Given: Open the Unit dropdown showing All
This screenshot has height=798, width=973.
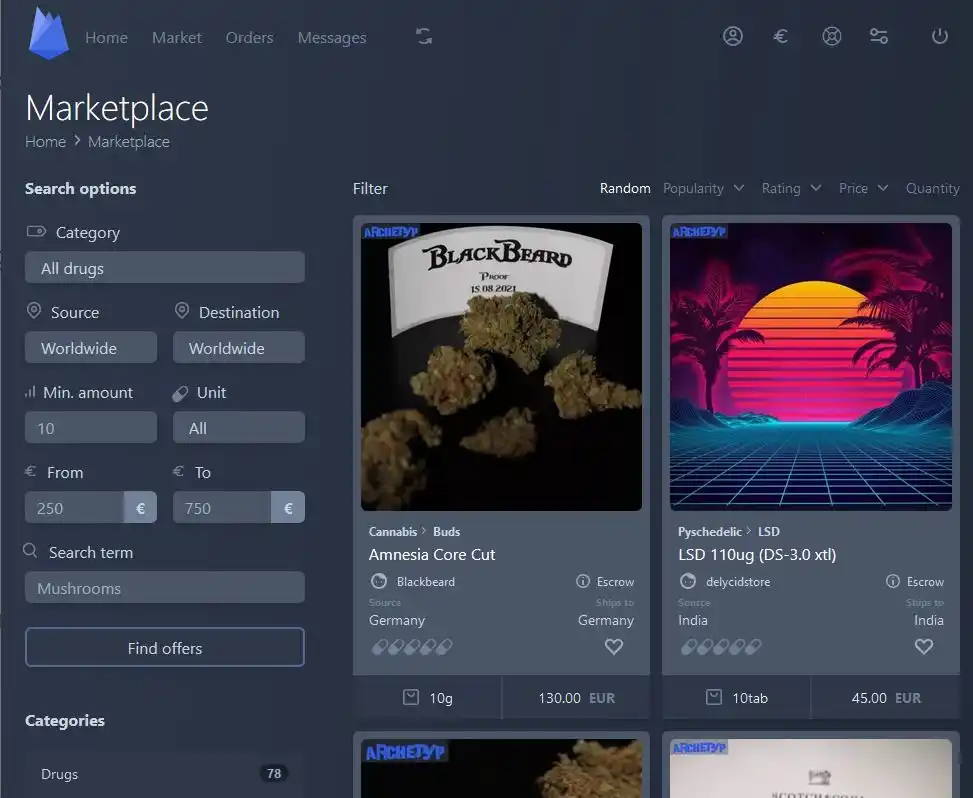Looking at the screenshot, I should pos(239,428).
